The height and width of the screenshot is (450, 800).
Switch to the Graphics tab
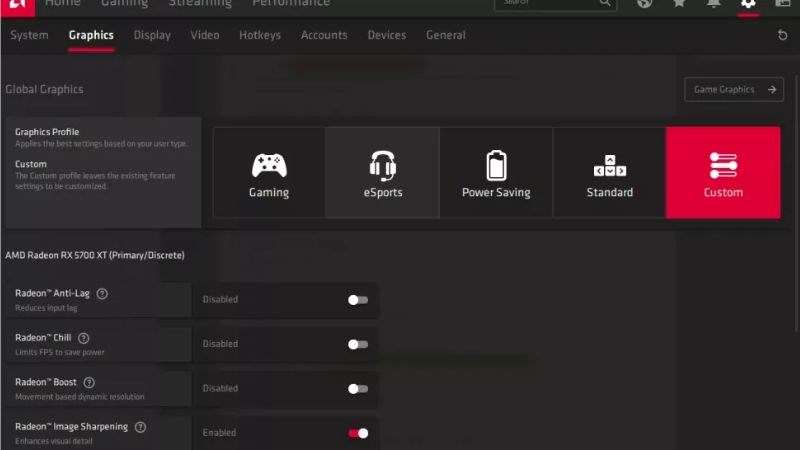pyautogui.click(x=91, y=35)
